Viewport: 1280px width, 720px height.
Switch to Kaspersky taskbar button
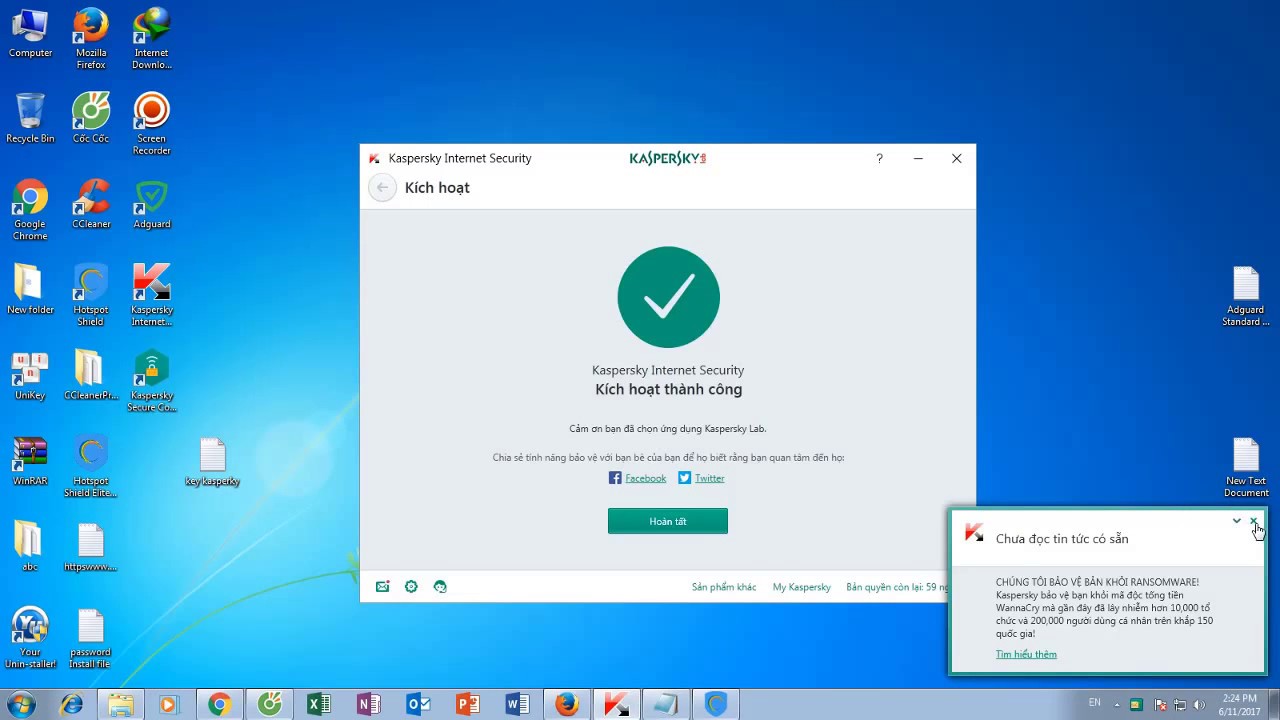[x=616, y=705]
